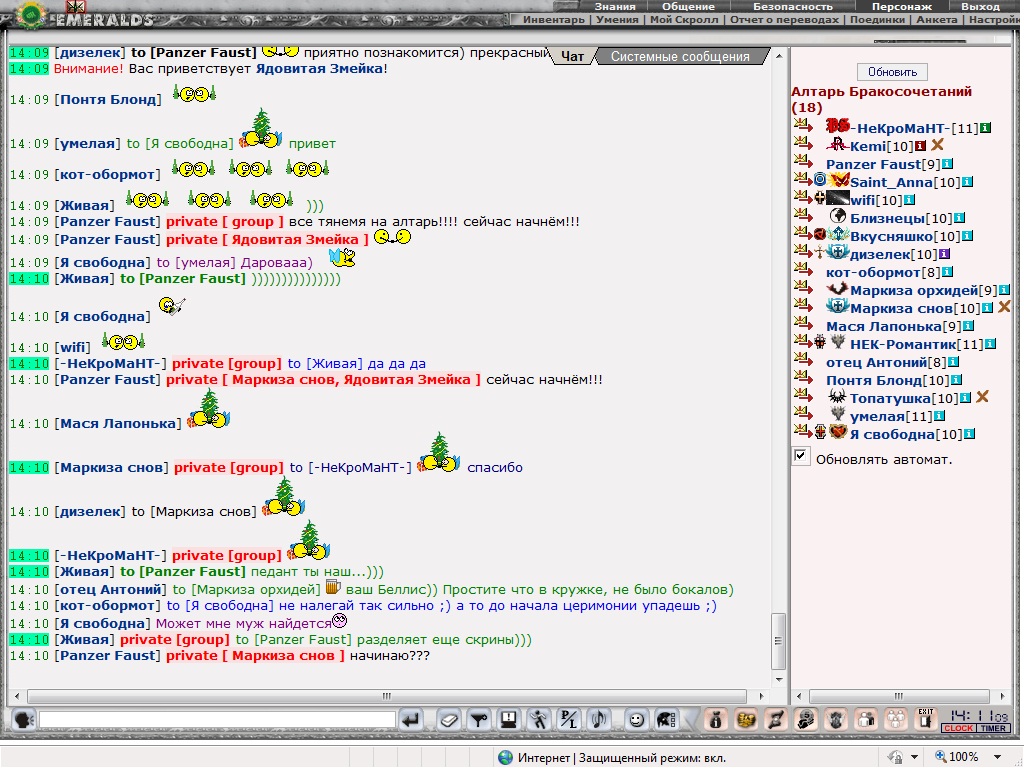Viewport: 1024px width, 768px height.
Task: Click the speaking head icon beside chat input
Action: click(x=24, y=720)
